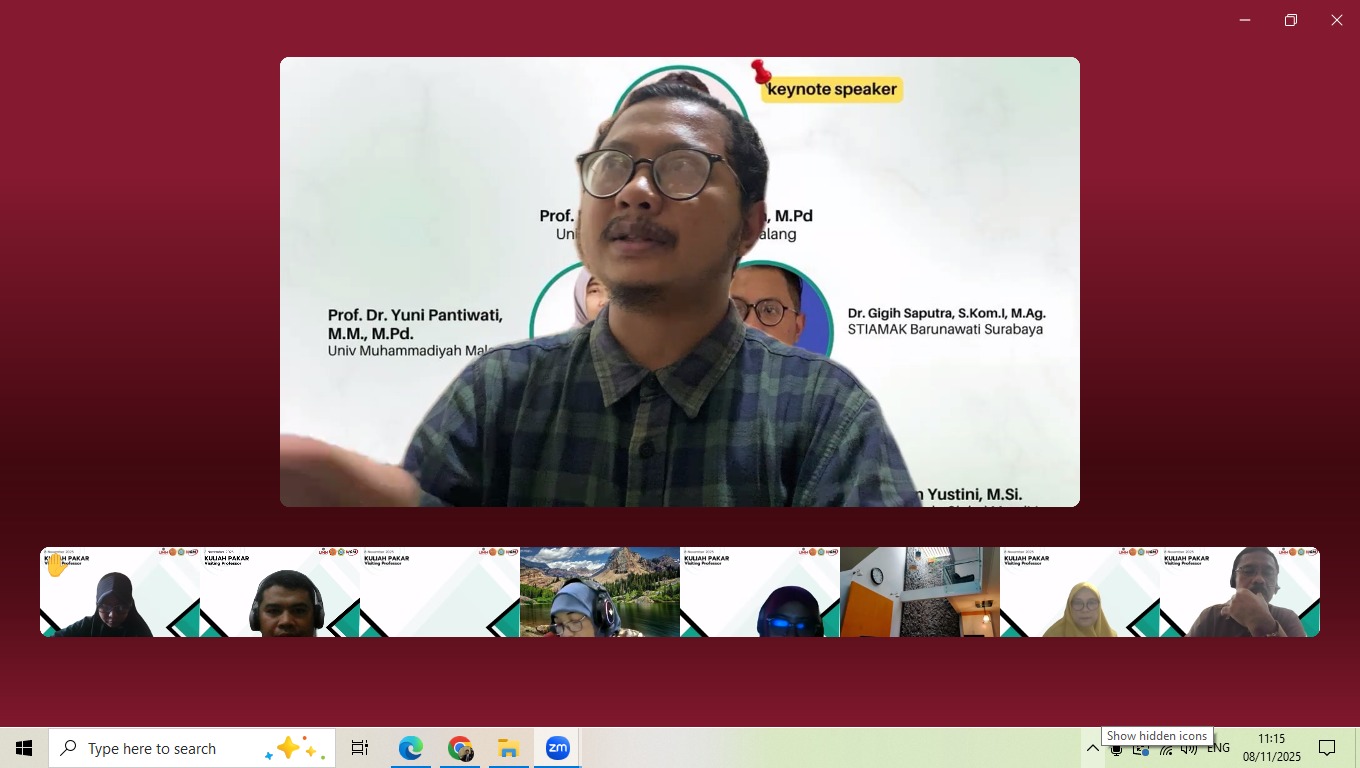1360x768 pixels.
Task: Select the leftmost KULIAH PAKAR participant tile
Action: click(119, 591)
